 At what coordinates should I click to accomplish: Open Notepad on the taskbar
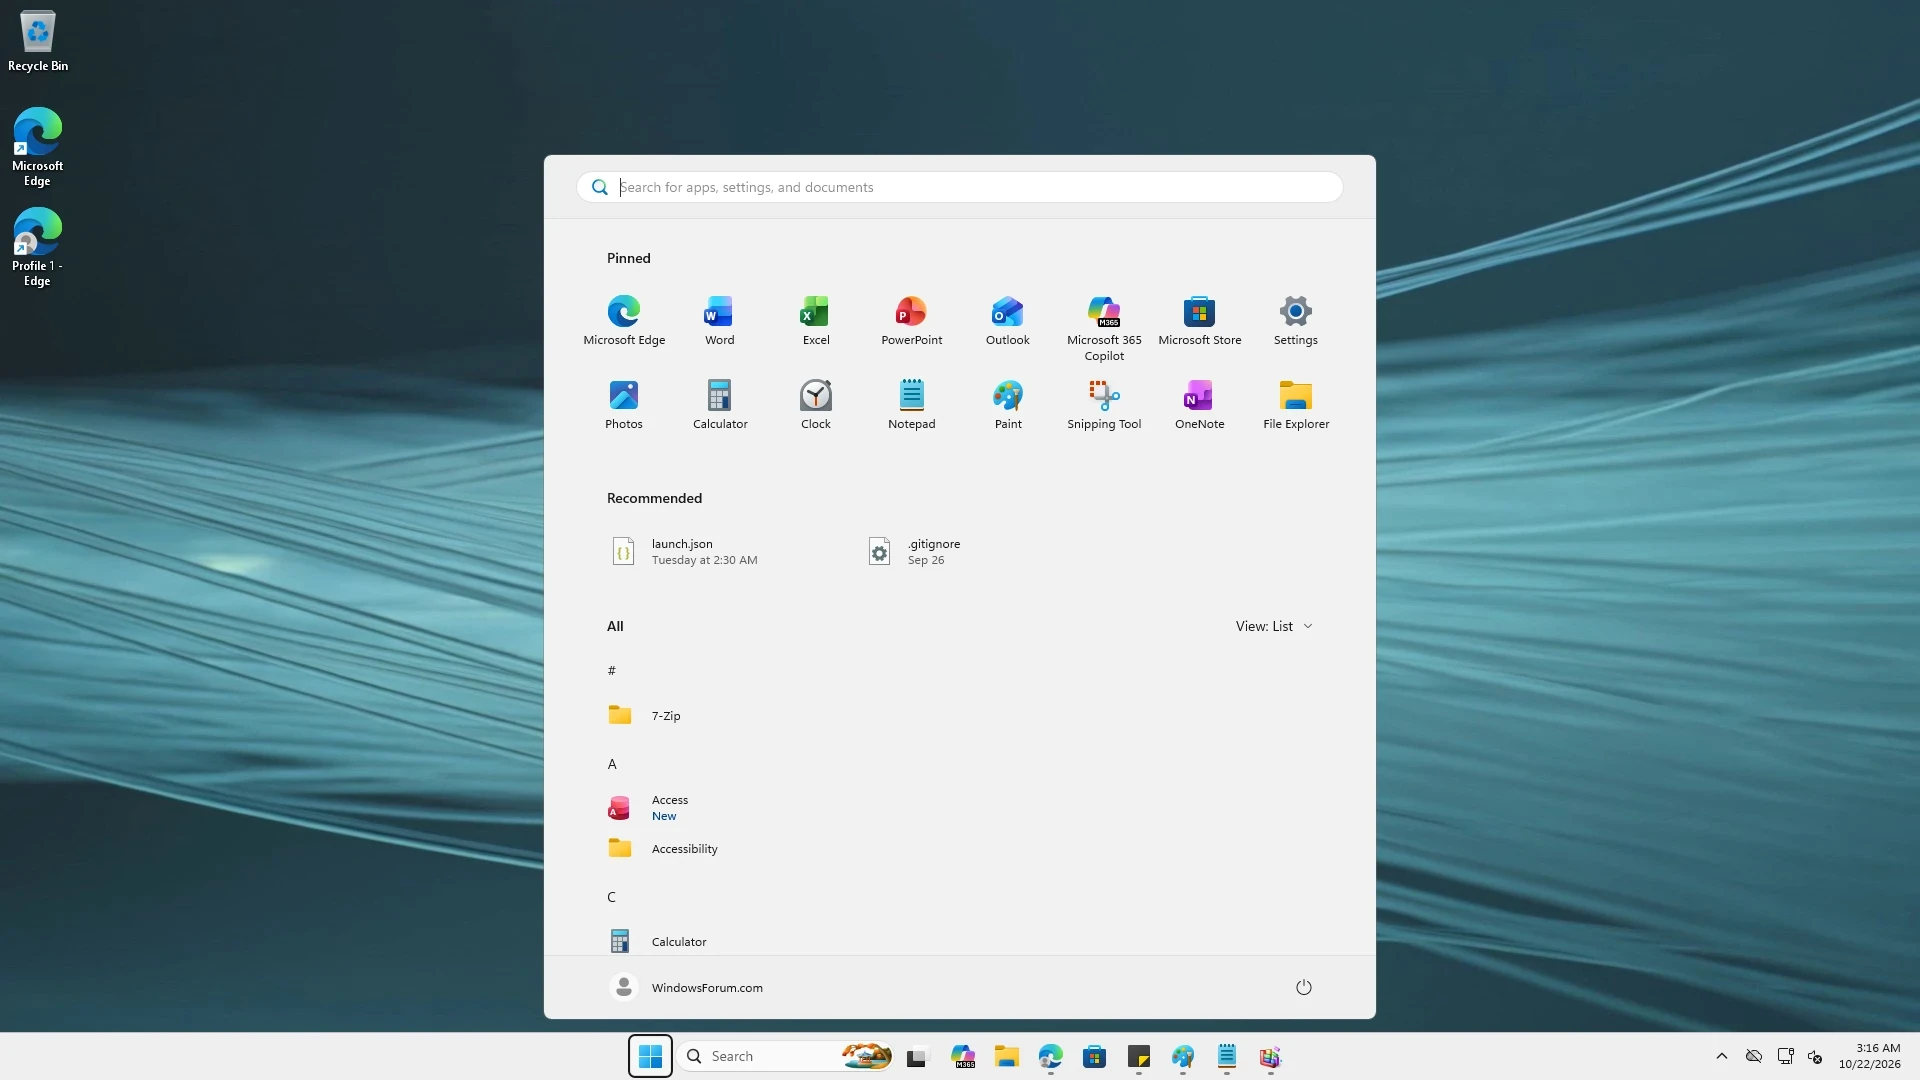coord(1226,1056)
